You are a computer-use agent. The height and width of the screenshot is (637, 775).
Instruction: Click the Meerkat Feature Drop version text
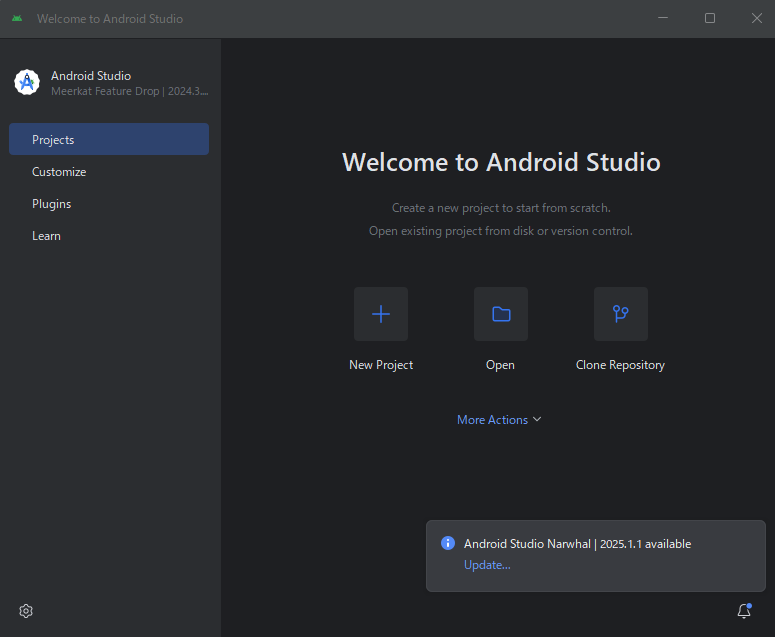(x=129, y=91)
